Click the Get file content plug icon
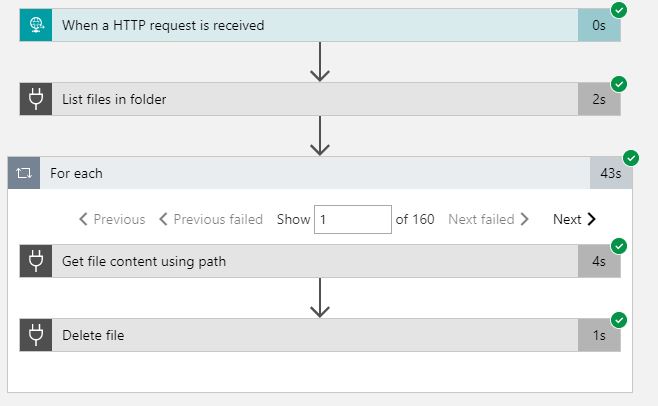Image resolution: width=658 pixels, height=406 pixels. (36, 261)
